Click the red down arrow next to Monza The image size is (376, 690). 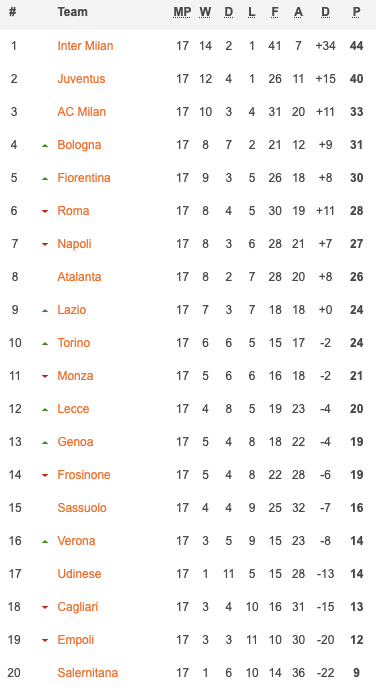coord(45,376)
